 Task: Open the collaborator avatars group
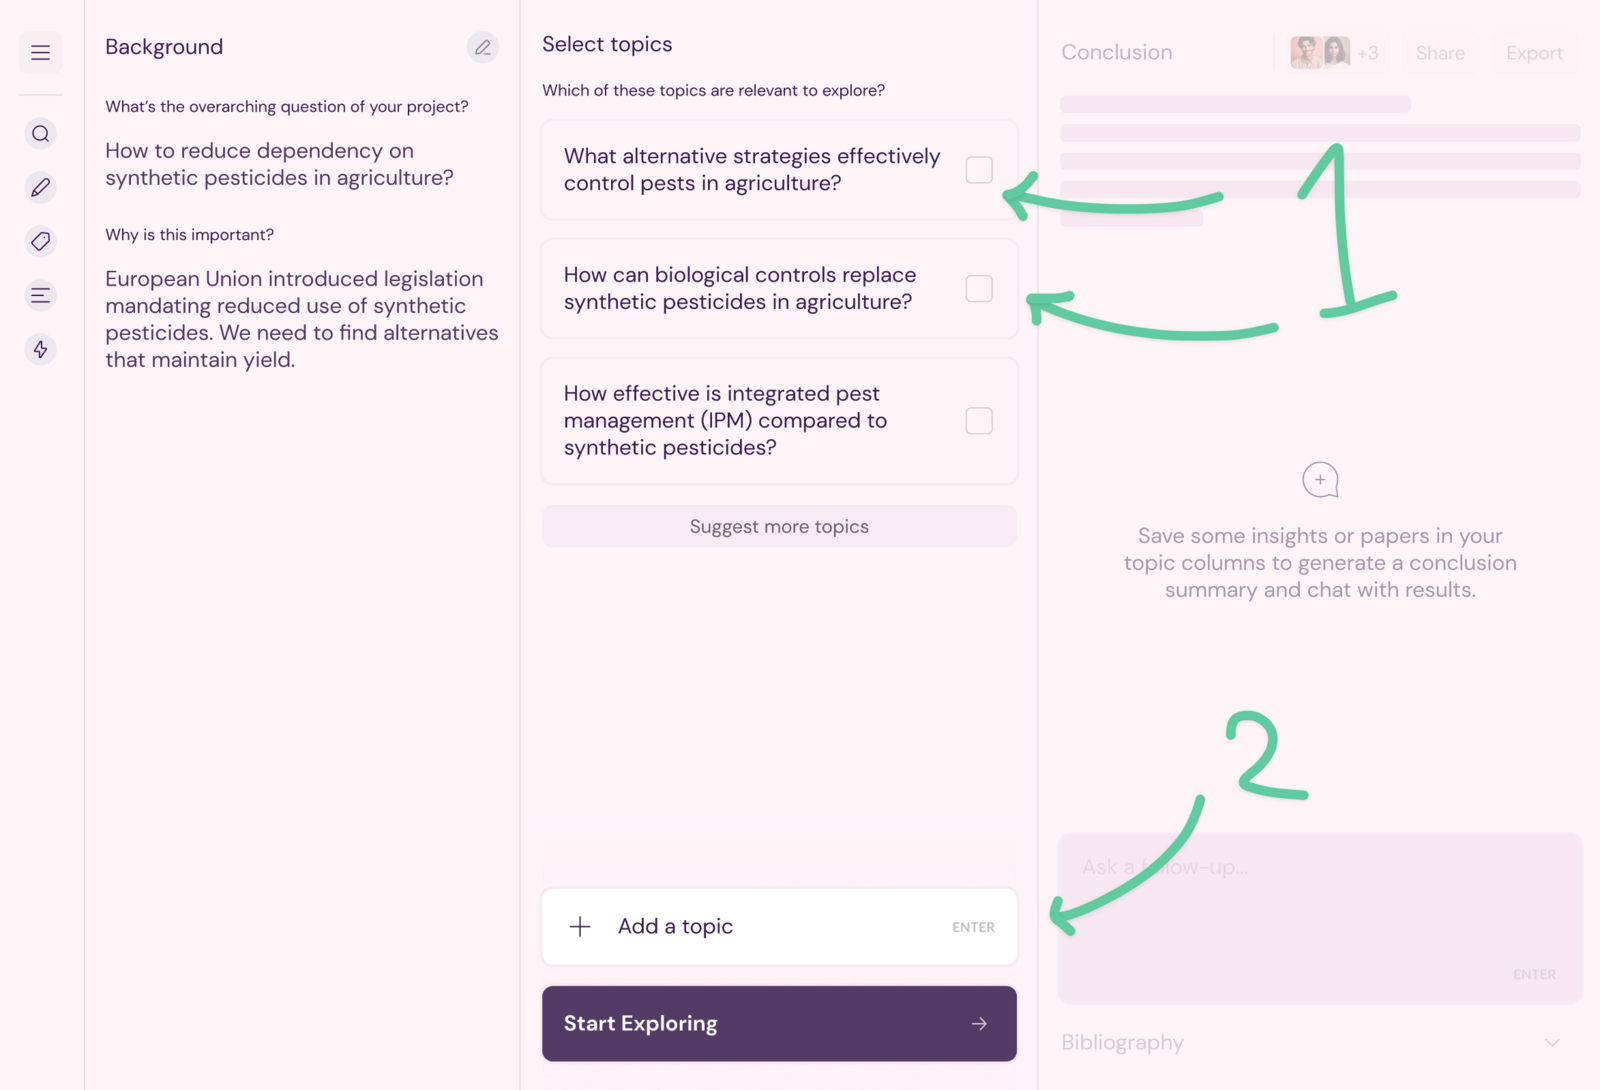pyautogui.click(x=1334, y=53)
